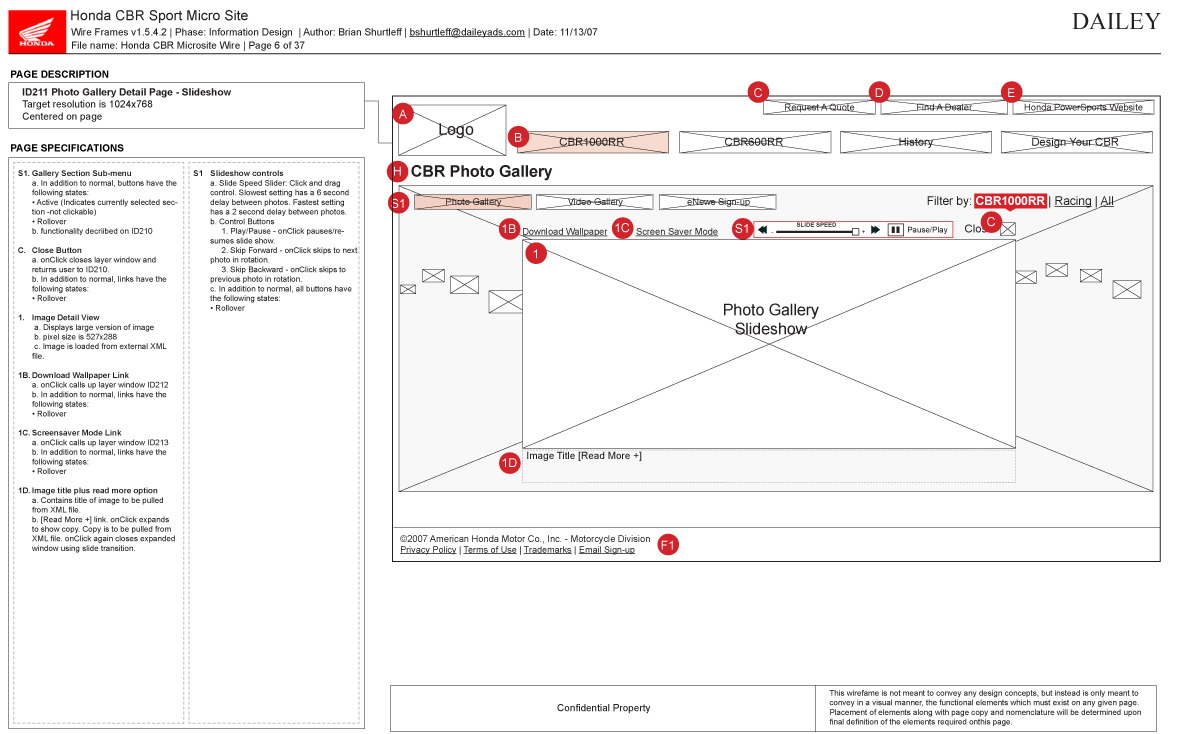The image size is (1197, 734).
Task: Filter the gallery by Racing
Action: [1072, 201]
